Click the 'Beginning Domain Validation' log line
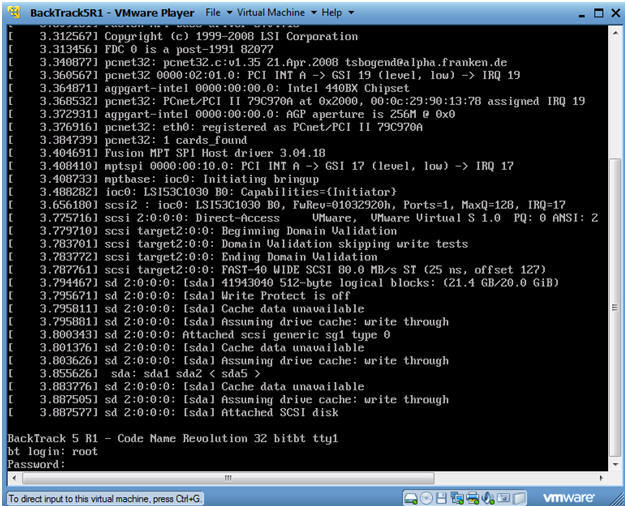 [x=202, y=231]
